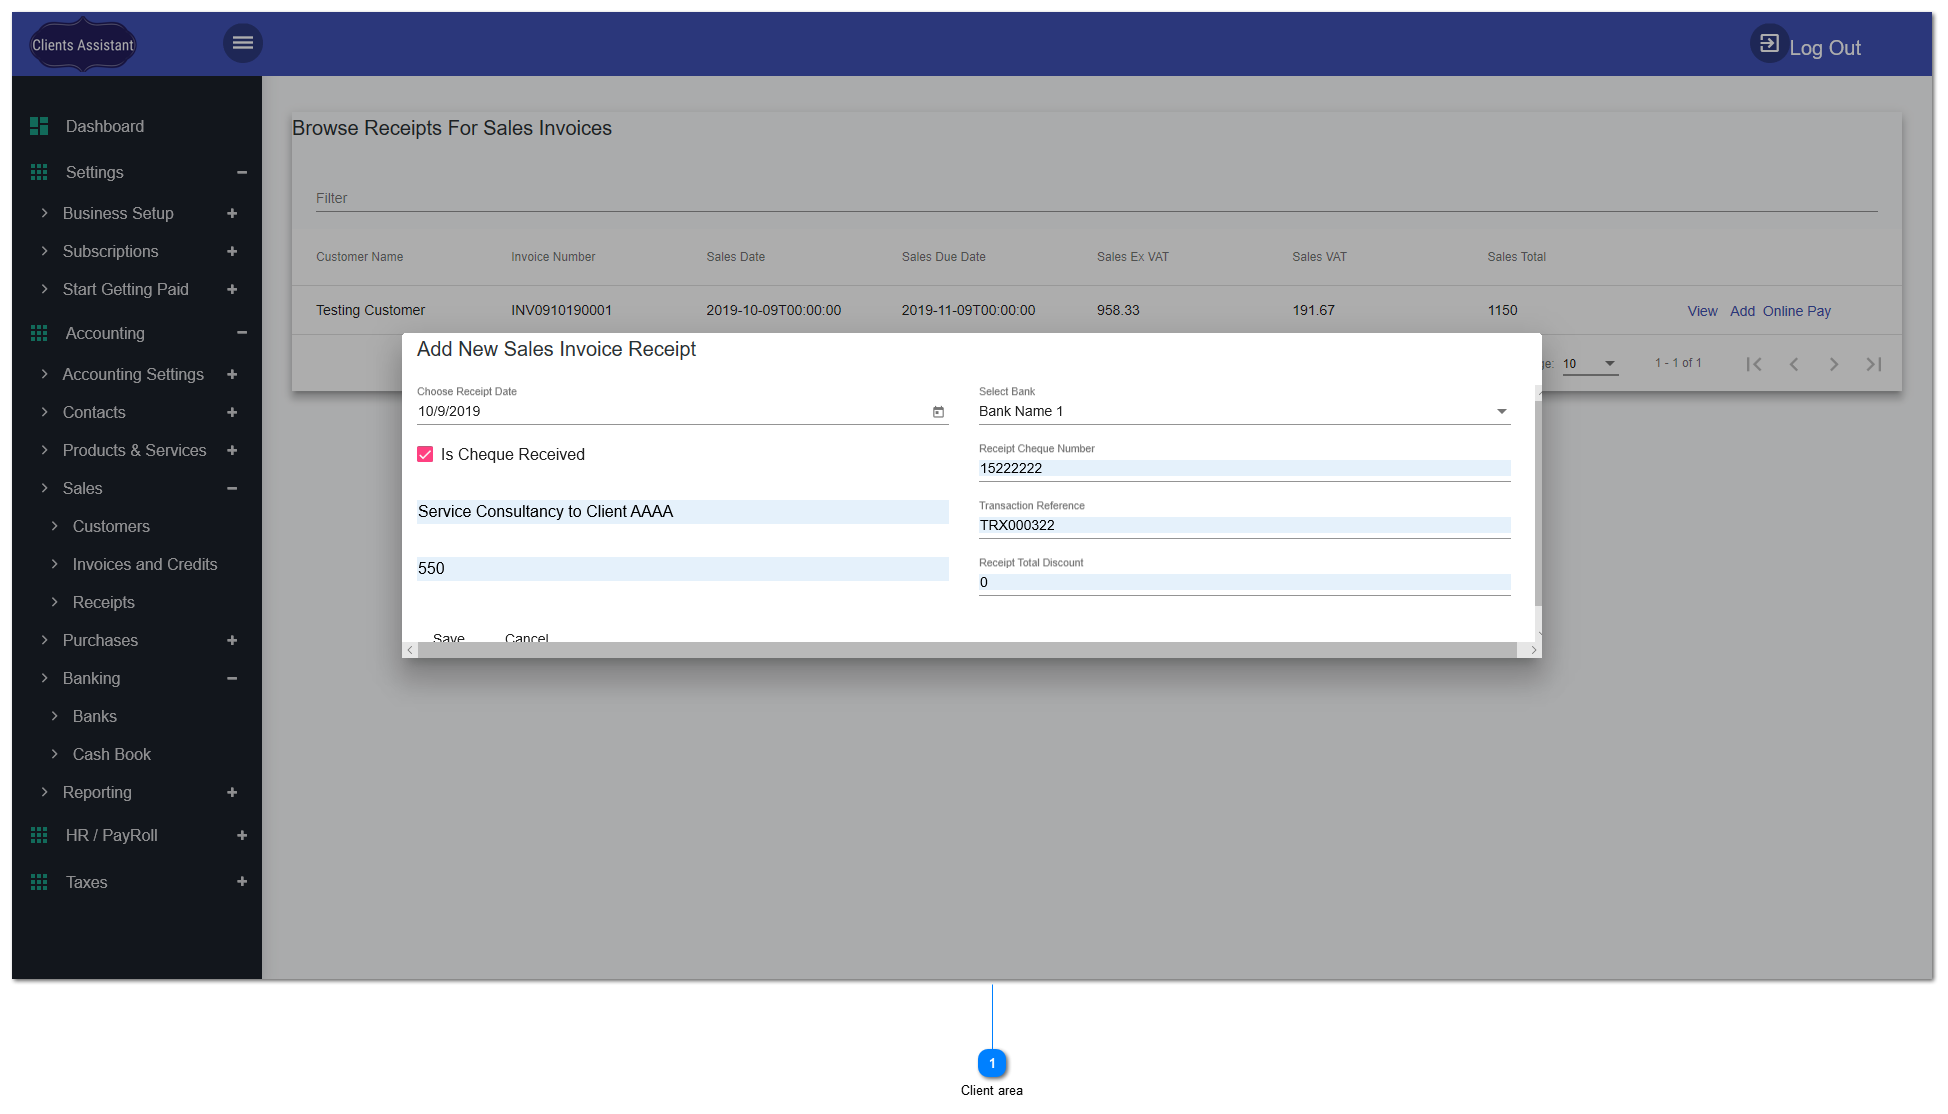Select Bank Name 1 dropdown
1948x1114 pixels.
click(1242, 411)
